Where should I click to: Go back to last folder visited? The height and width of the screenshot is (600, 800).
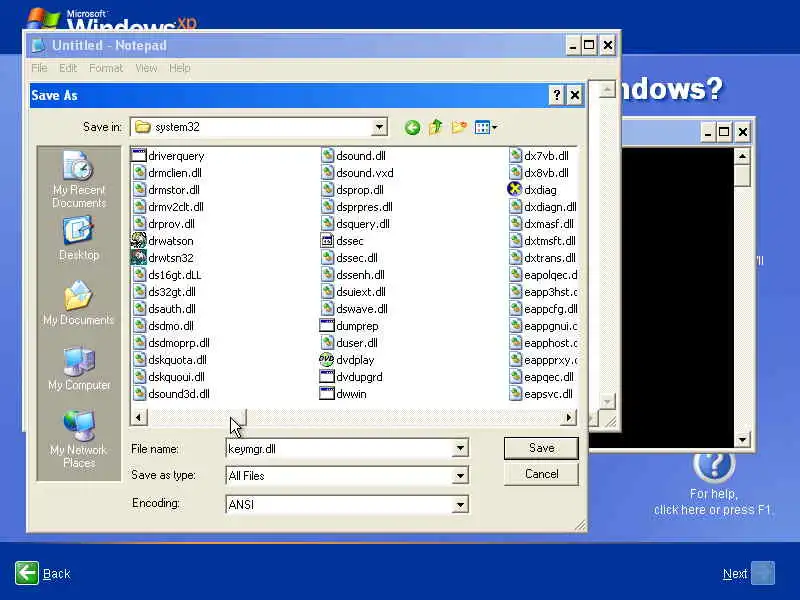click(x=412, y=127)
